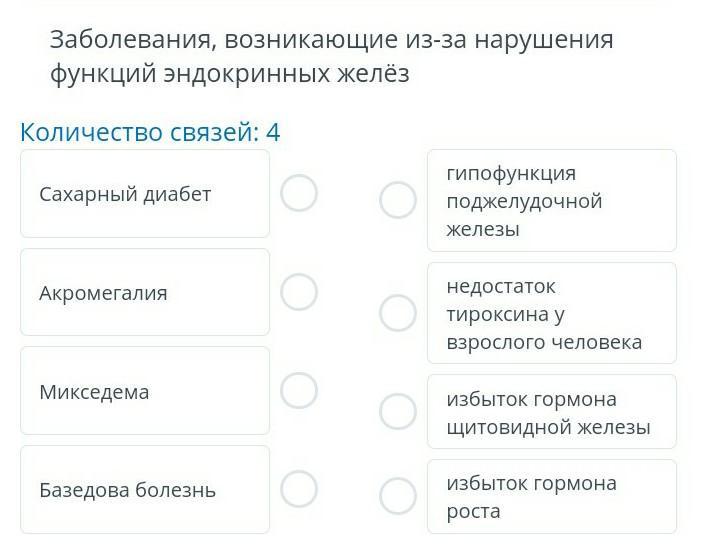
Task: Click the Сахарный диабет card
Action: coord(145,194)
